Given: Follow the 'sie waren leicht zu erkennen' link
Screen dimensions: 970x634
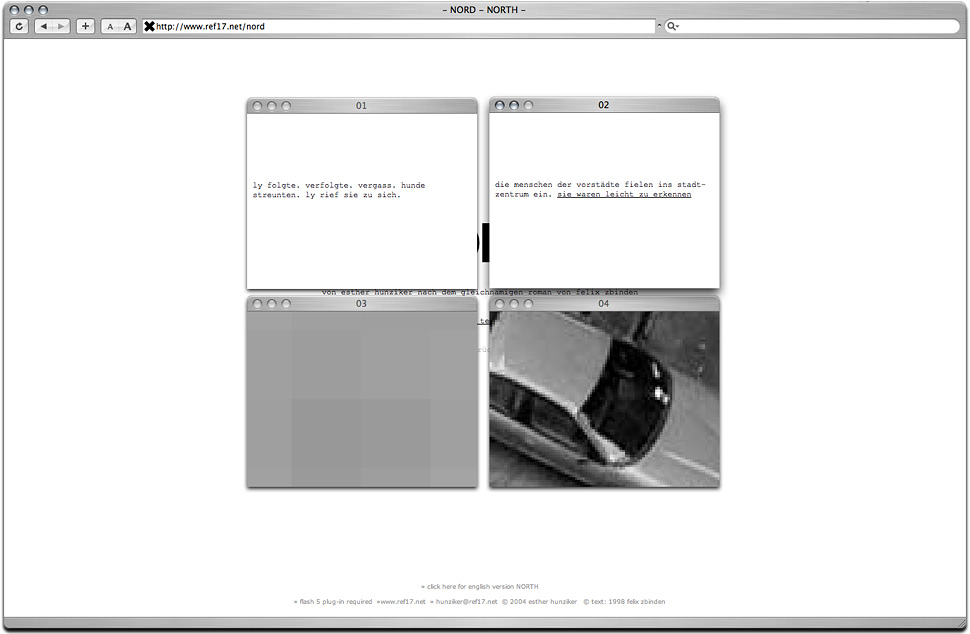Looking at the screenshot, I should click(x=624, y=194).
